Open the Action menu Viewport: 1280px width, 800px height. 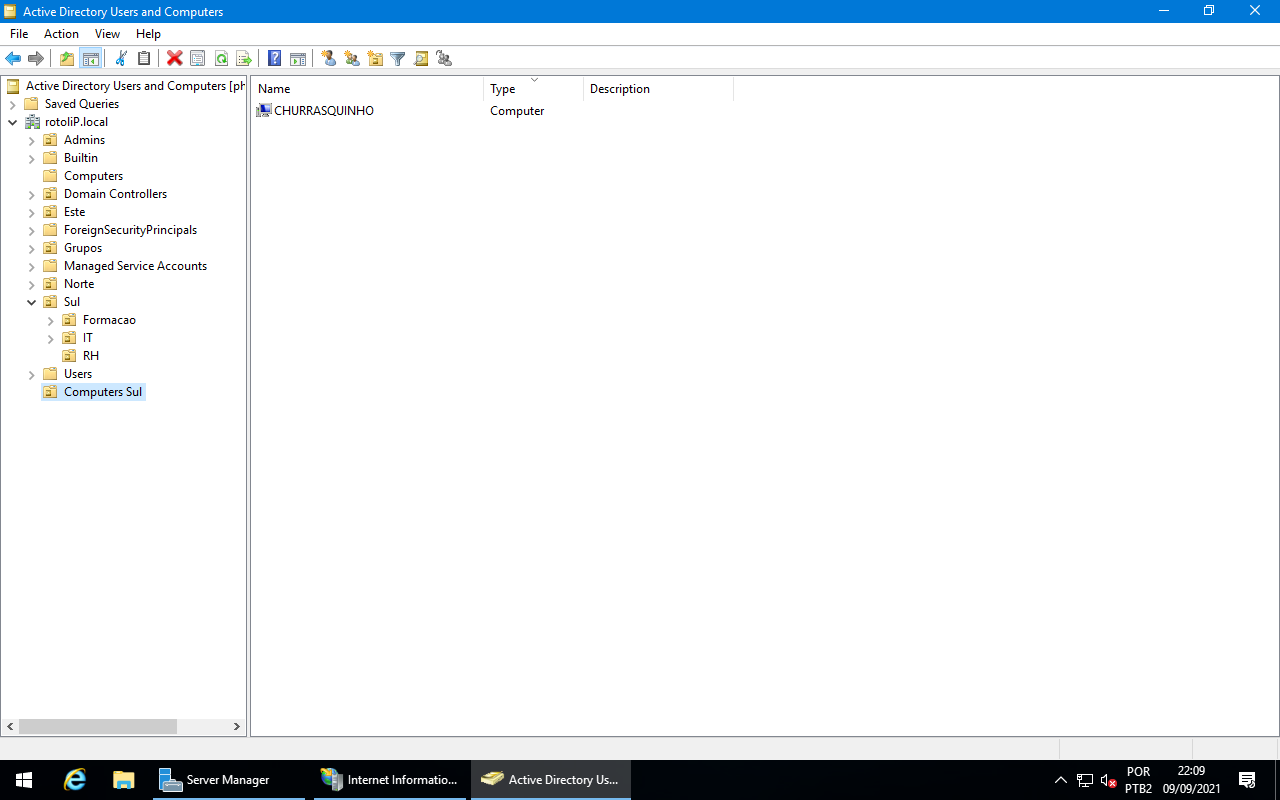(61, 34)
